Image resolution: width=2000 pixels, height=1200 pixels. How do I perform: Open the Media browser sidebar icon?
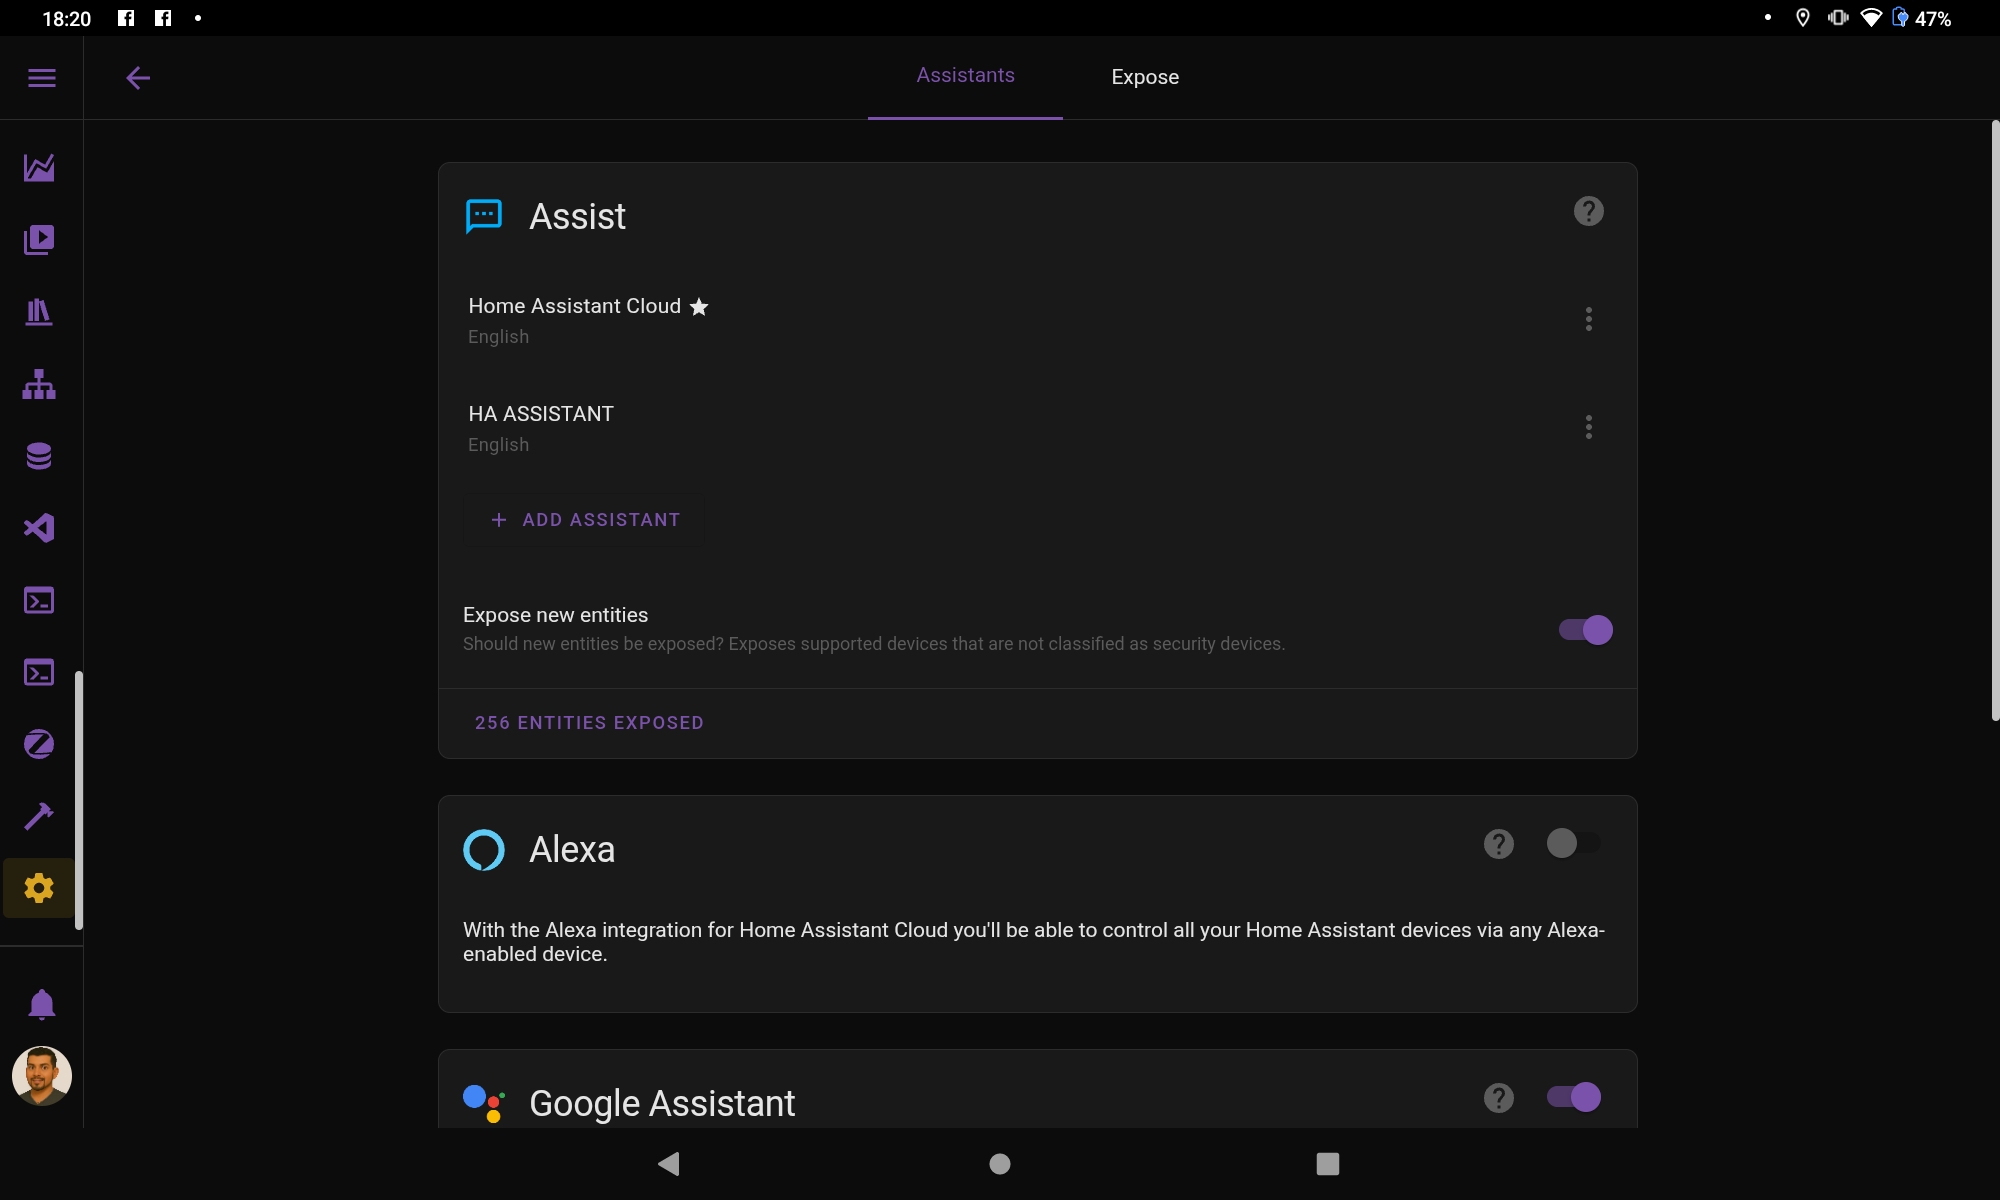pyautogui.click(x=39, y=240)
